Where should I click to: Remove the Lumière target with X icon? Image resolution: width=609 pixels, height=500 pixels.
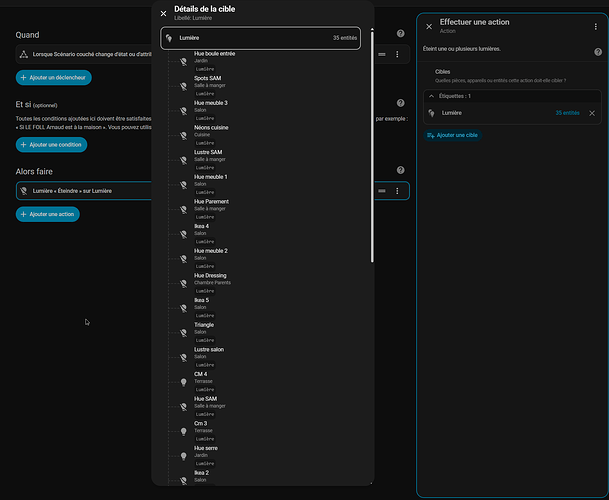(x=591, y=113)
